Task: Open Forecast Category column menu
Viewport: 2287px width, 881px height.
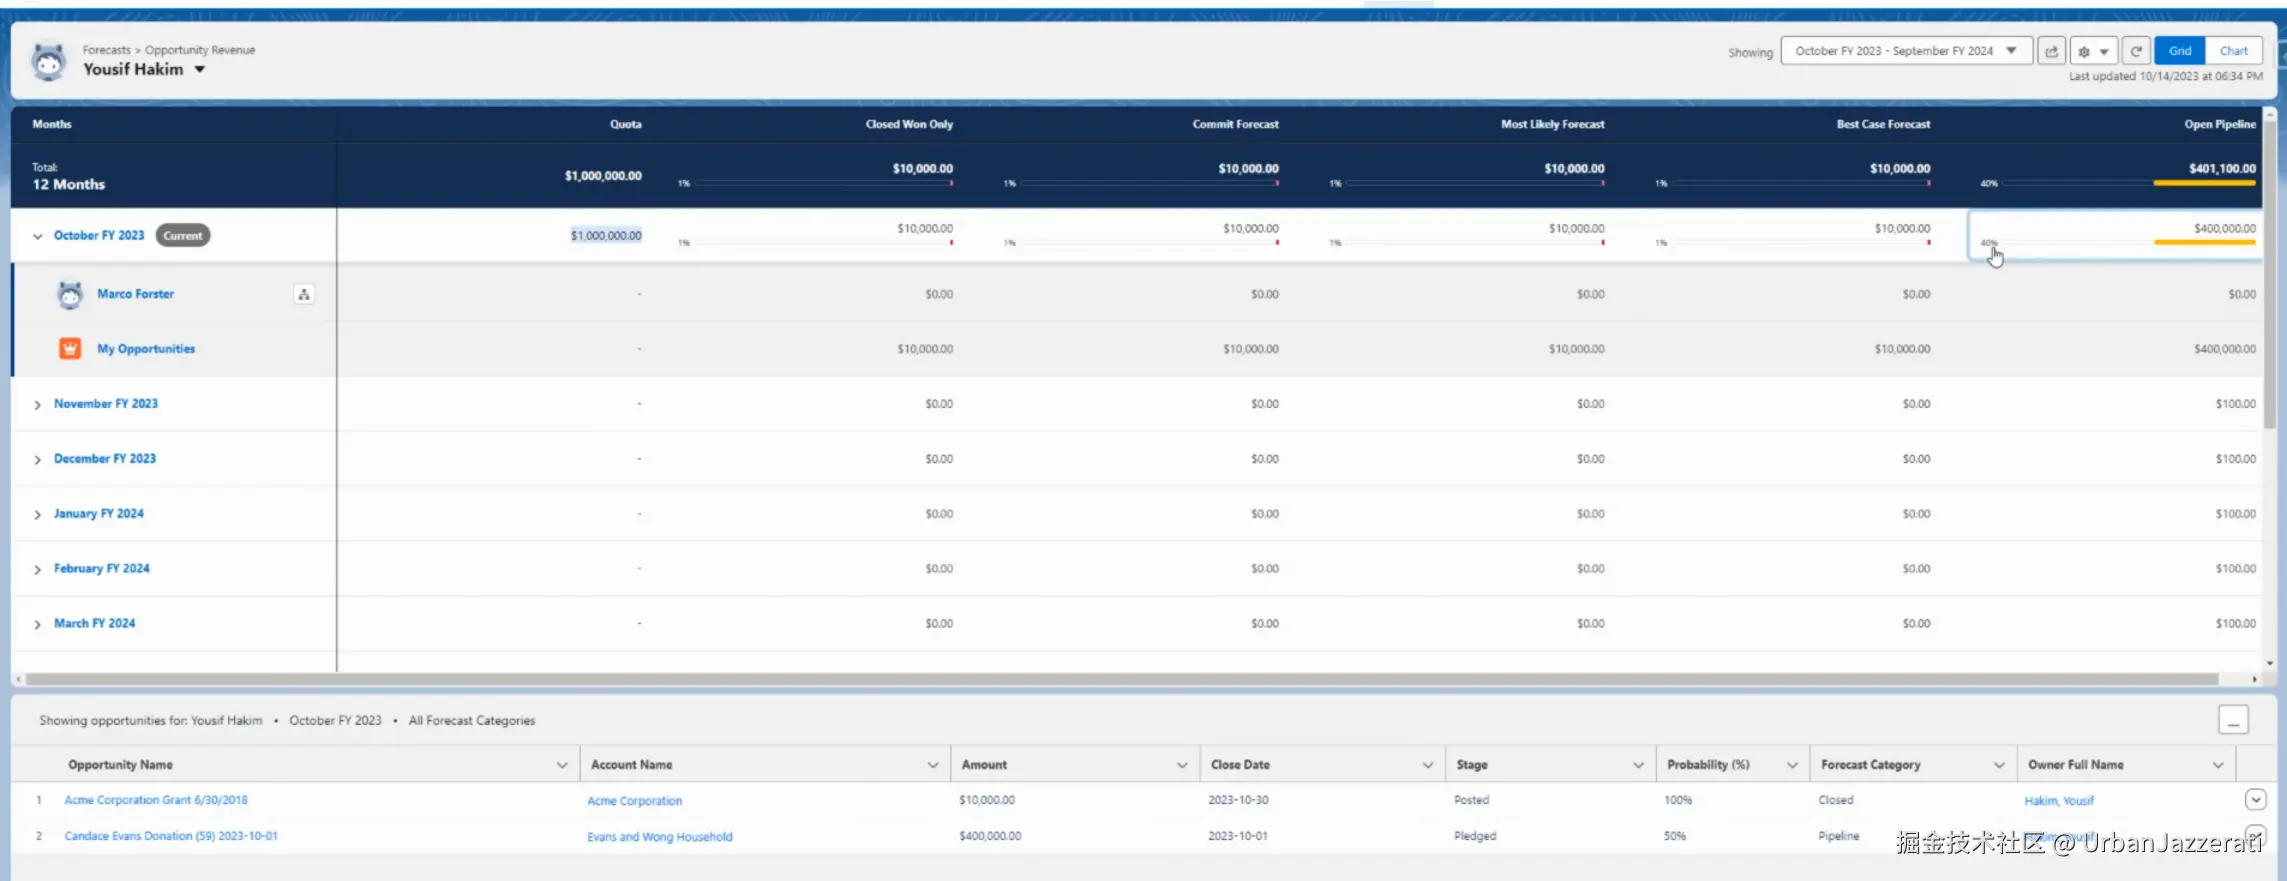Action: click(1999, 765)
